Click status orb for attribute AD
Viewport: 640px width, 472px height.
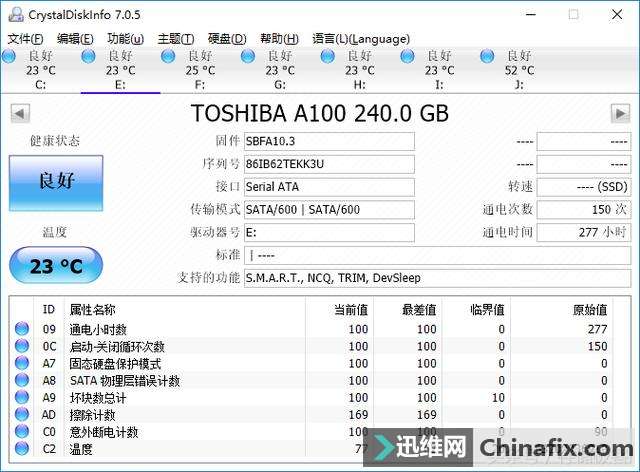point(22,414)
